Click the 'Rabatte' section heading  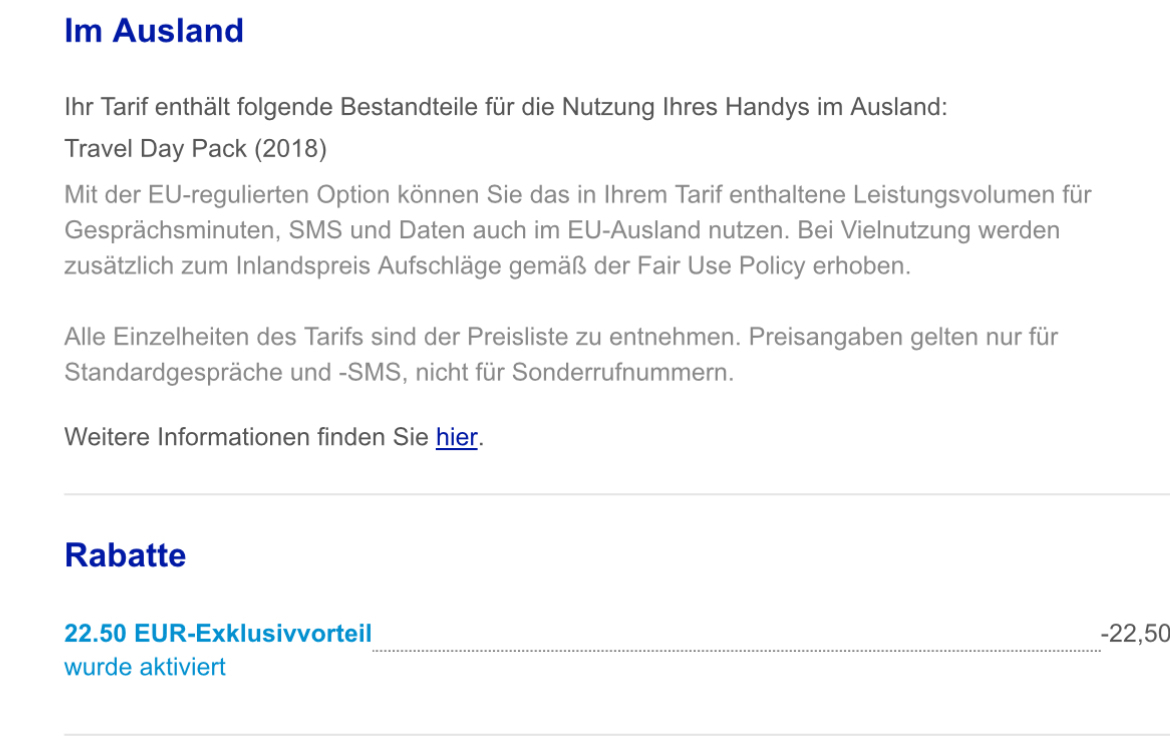(x=125, y=555)
